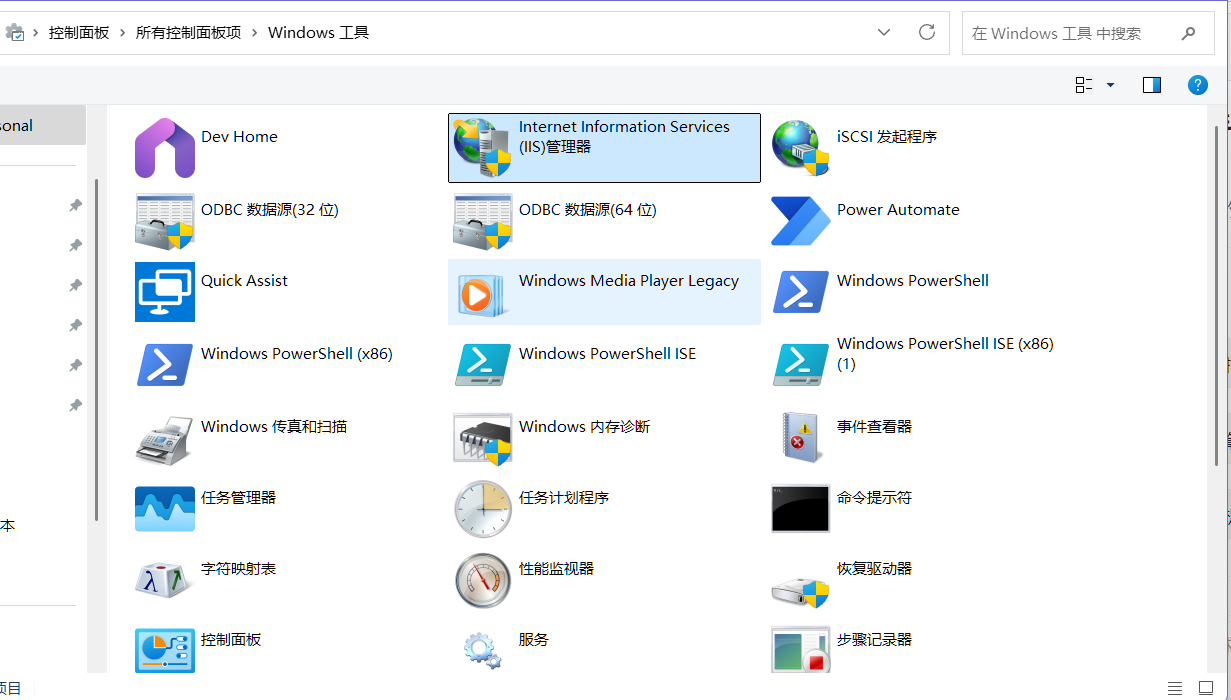Launch the iSCSI 发起程序 icon
This screenshot has width=1231, height=700.
pyautogui.click(x=801, y=148)
